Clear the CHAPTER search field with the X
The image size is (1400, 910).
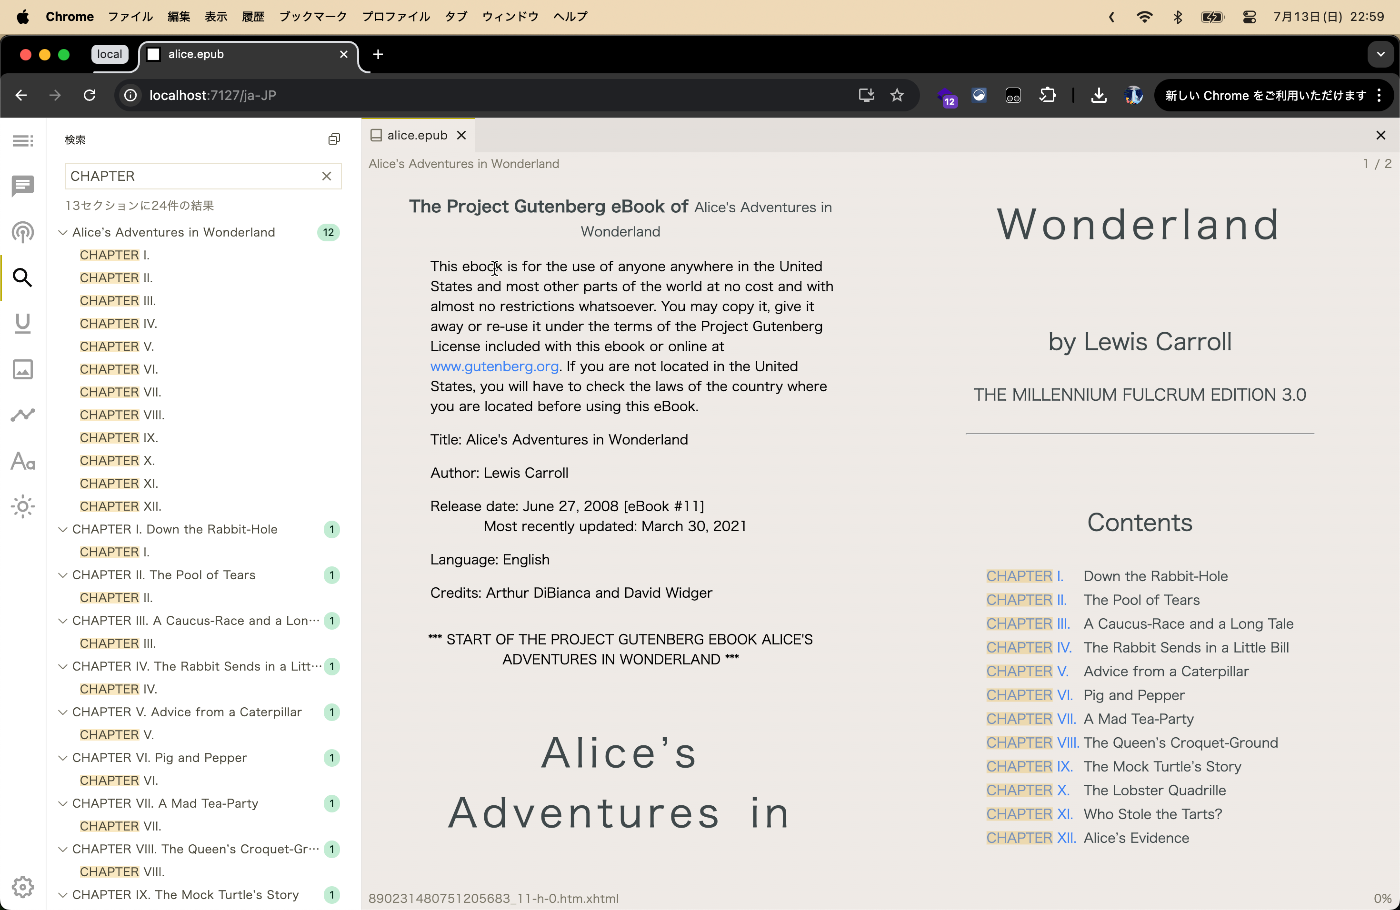326,176
